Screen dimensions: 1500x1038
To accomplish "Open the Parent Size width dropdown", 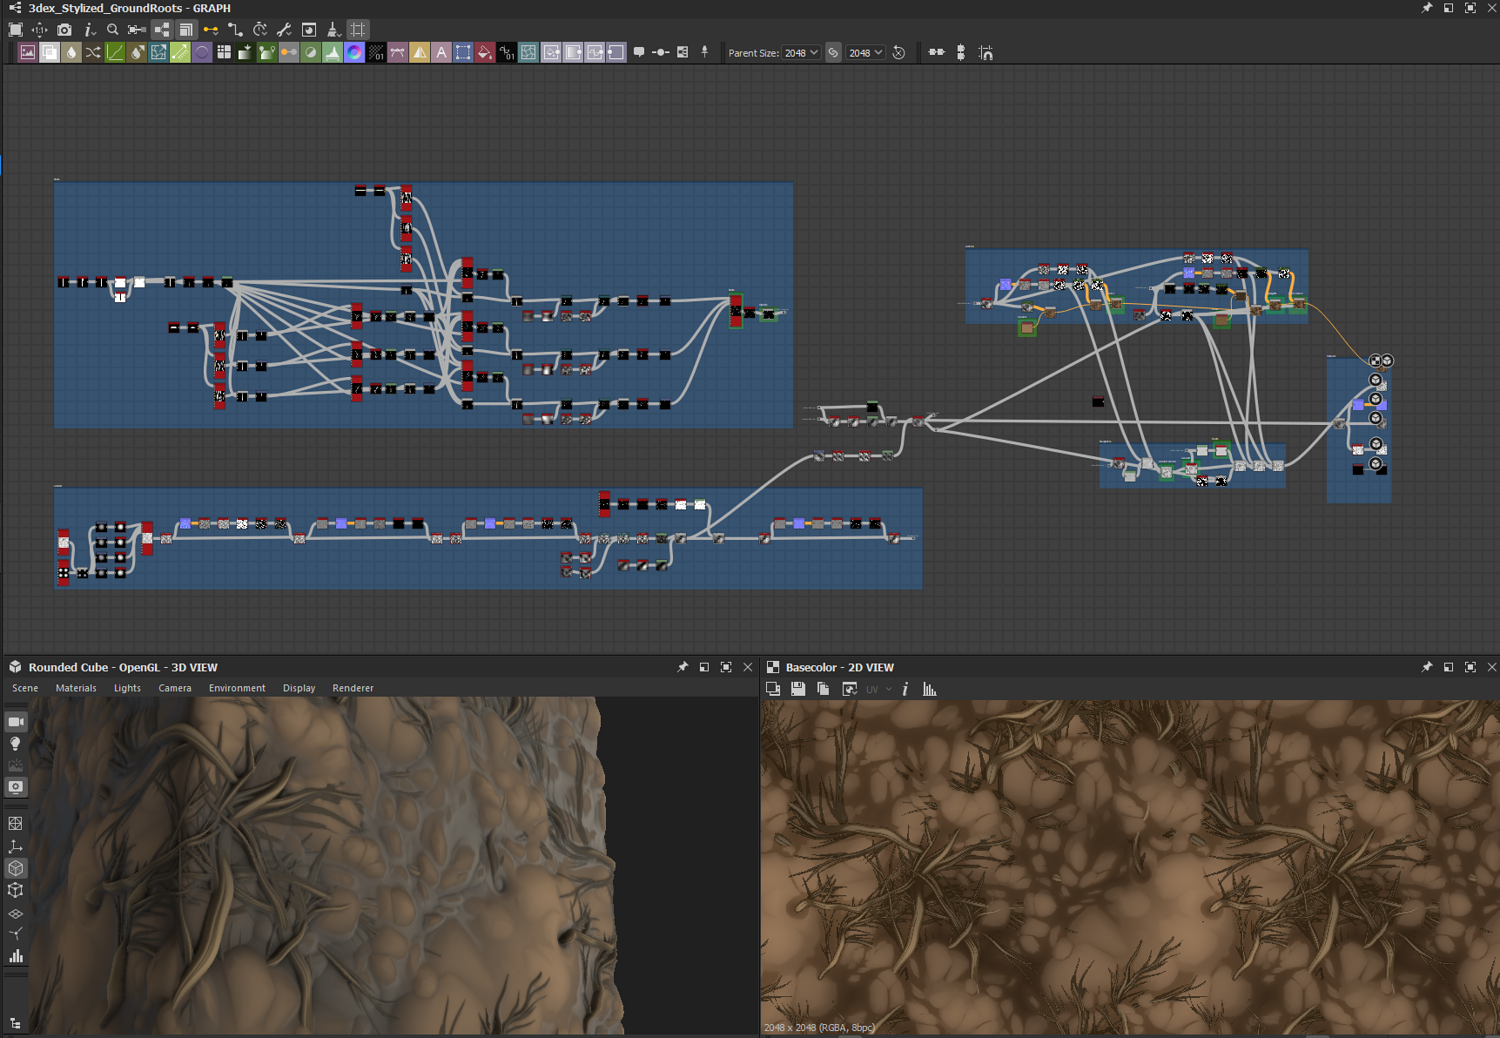I will click(x=801, y=53).
